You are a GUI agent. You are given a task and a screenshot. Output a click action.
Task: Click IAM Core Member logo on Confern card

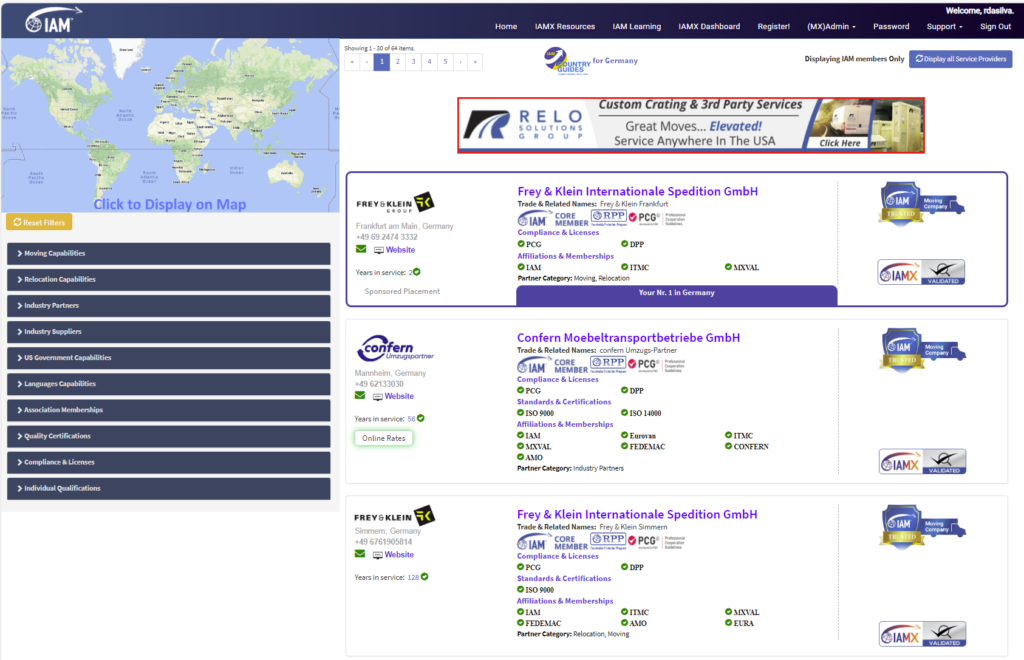tap(552, 365)
